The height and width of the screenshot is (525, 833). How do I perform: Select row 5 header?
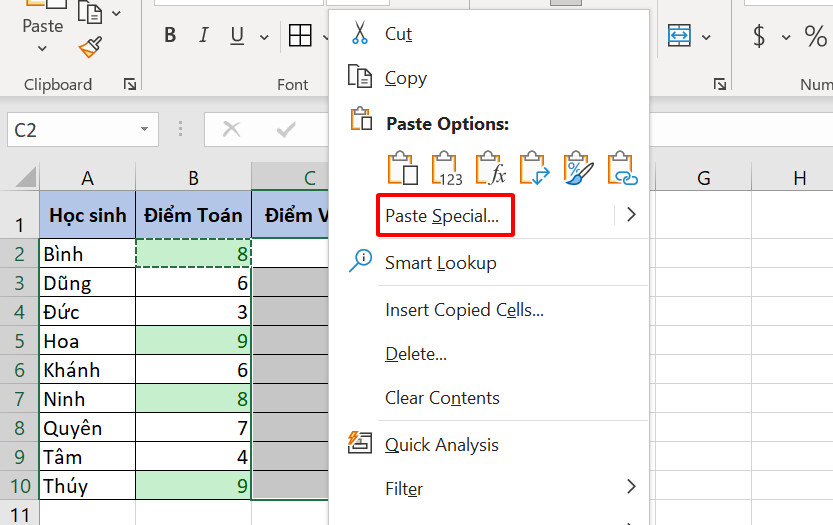pyautogui.click(x=20, y=341)
